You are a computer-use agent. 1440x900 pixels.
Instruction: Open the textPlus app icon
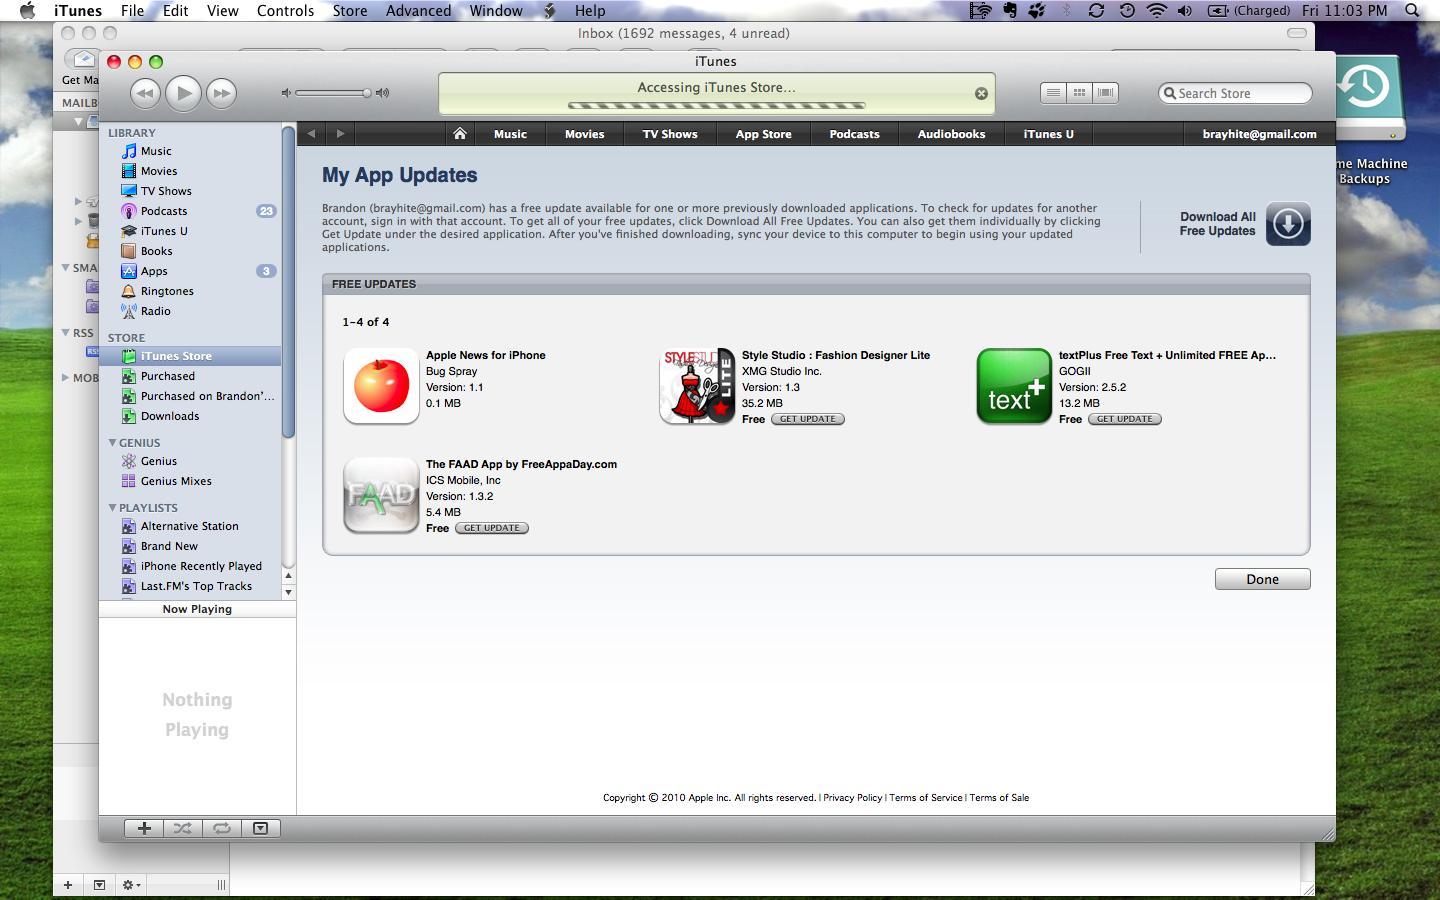click(x=1014, y=386)
